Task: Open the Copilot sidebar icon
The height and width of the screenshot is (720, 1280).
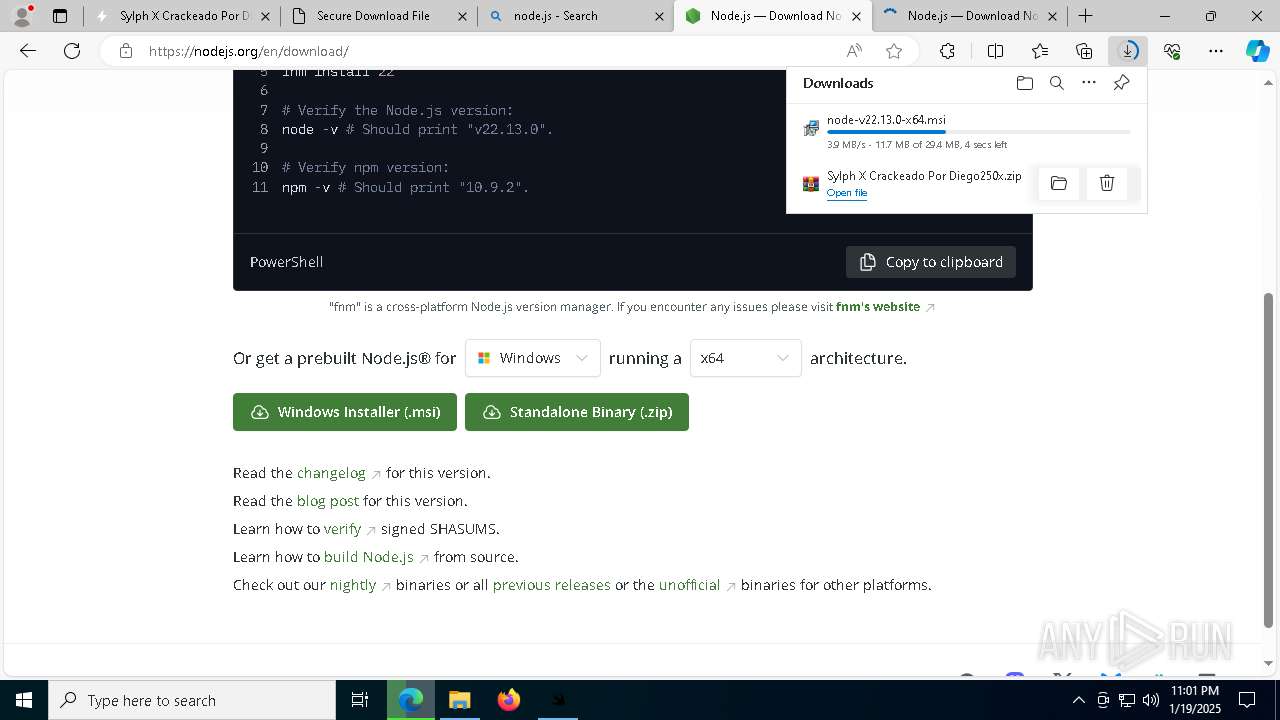Action: click(1257, 51)
